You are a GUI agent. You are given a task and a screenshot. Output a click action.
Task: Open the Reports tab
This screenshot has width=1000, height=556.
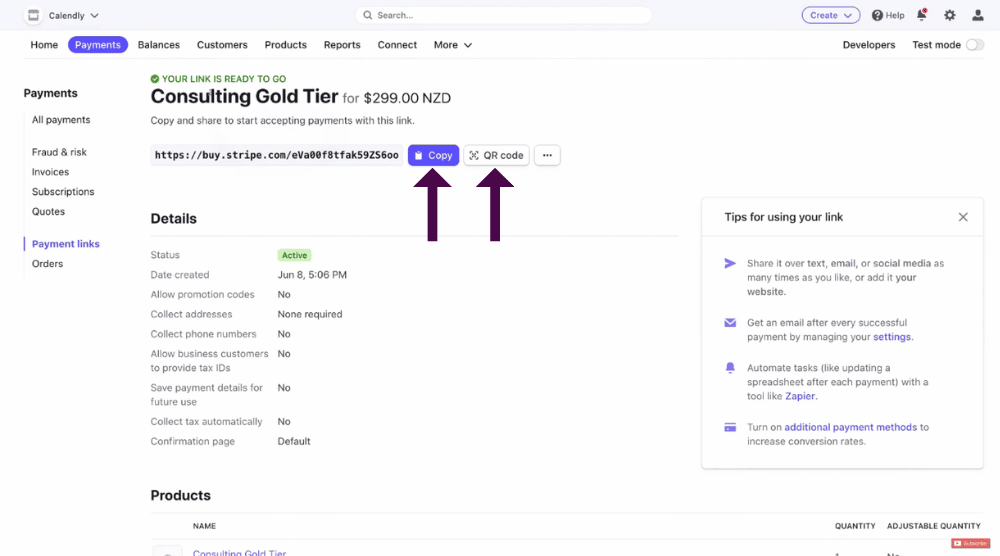click(342, 45)
